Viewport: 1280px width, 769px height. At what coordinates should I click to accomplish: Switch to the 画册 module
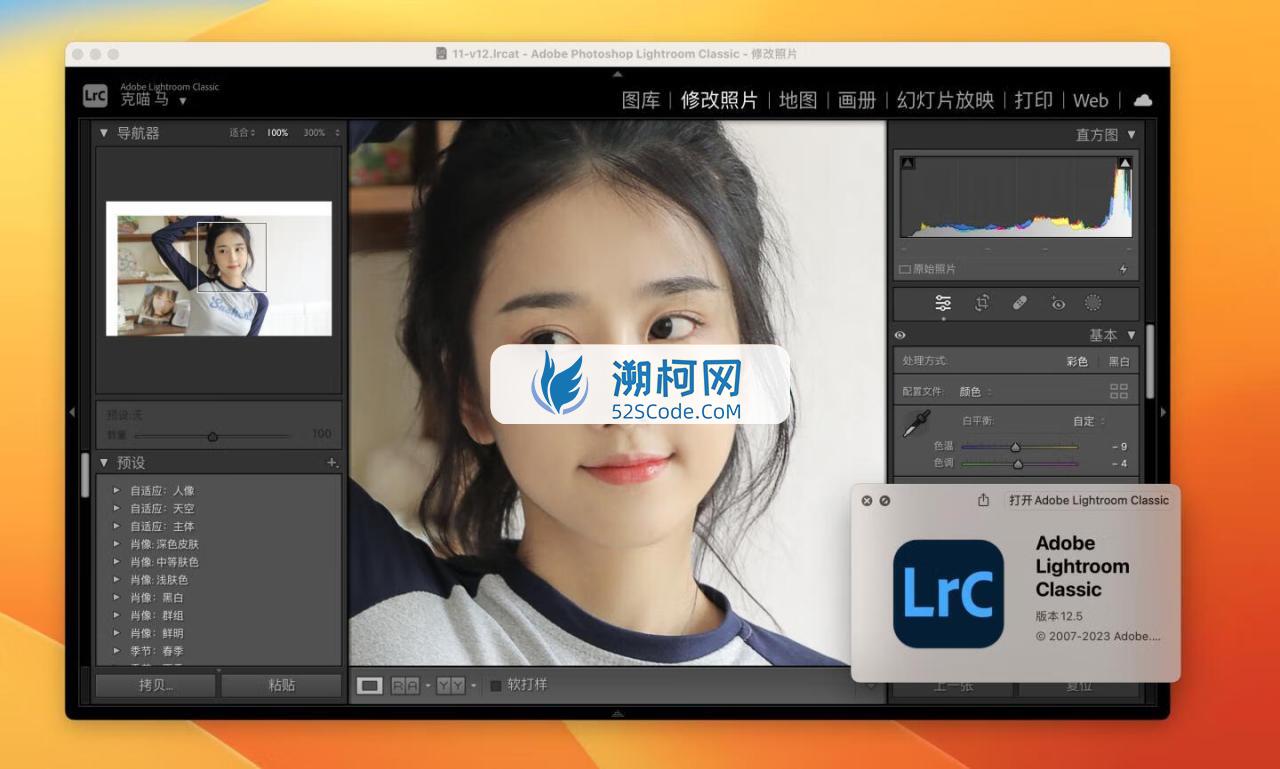[x=857, y=100]
